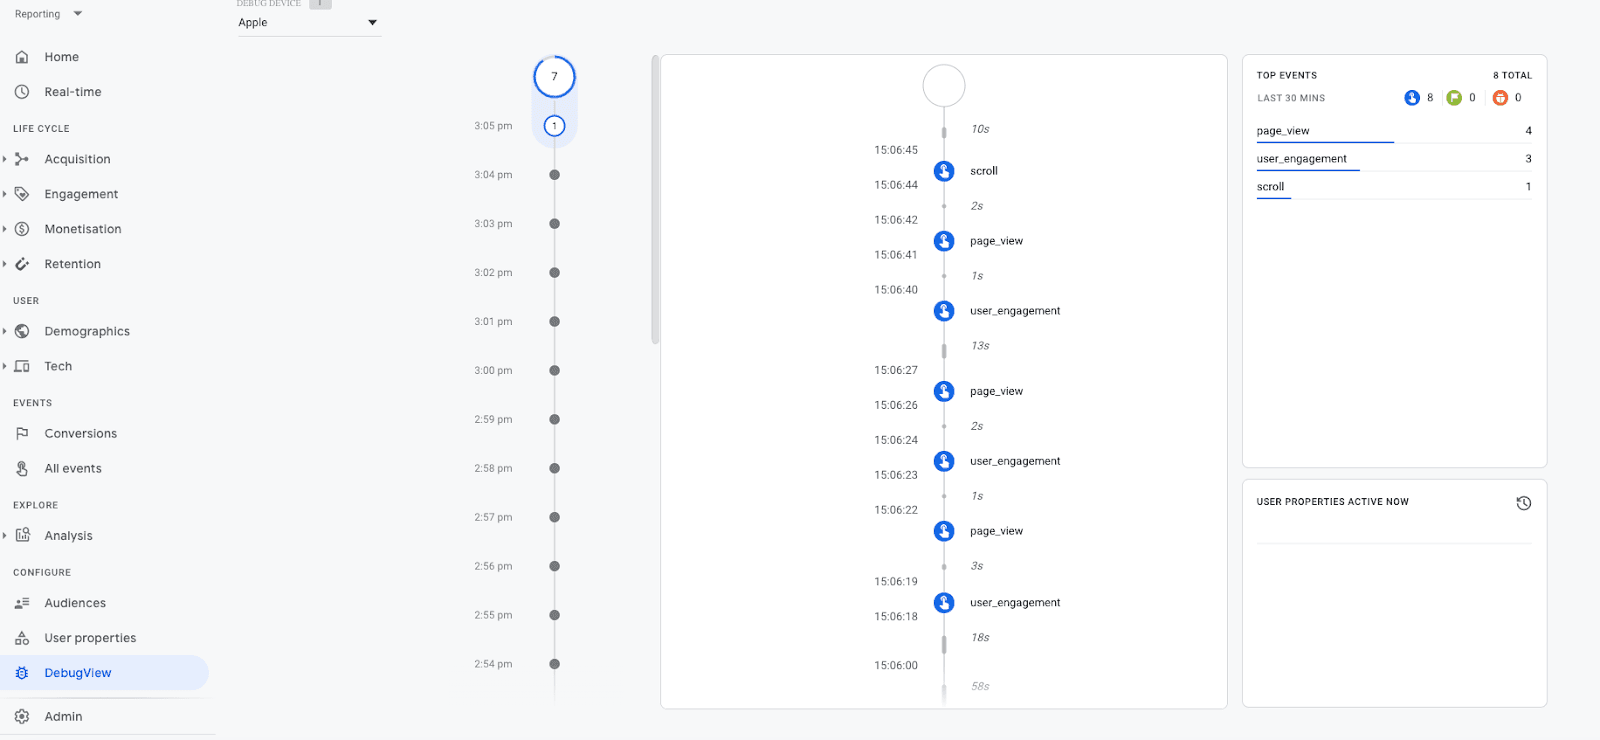1600x740 pixels.
Task: Open Demographics under the User section
Action: click(22, 330)
